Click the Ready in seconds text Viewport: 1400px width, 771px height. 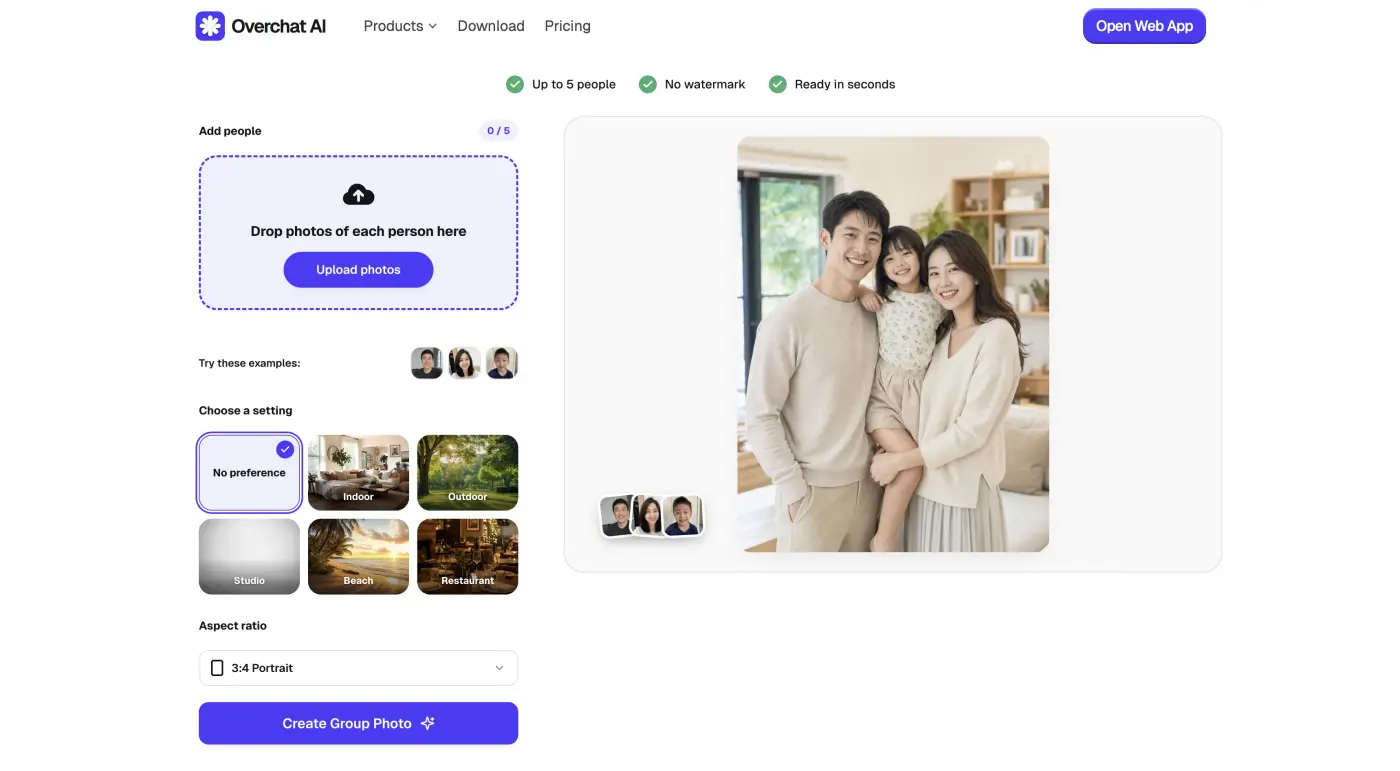pyautogui.click(x=845, y=84)
